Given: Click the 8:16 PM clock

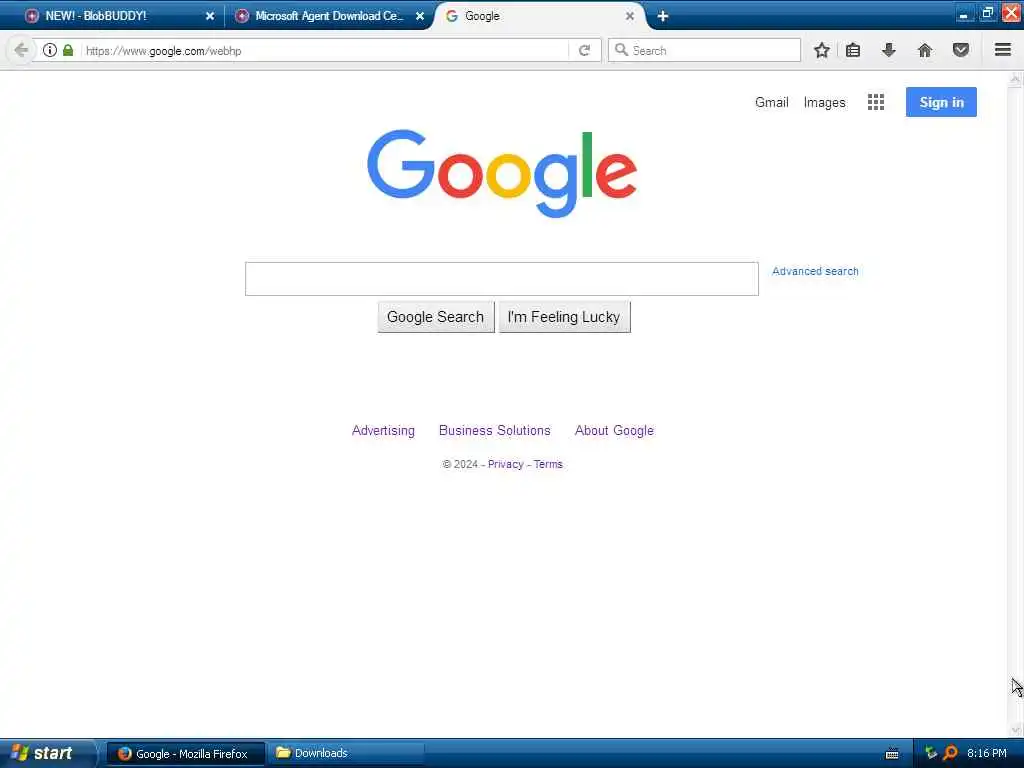Looking at the screenshot, I should [986, 753].
